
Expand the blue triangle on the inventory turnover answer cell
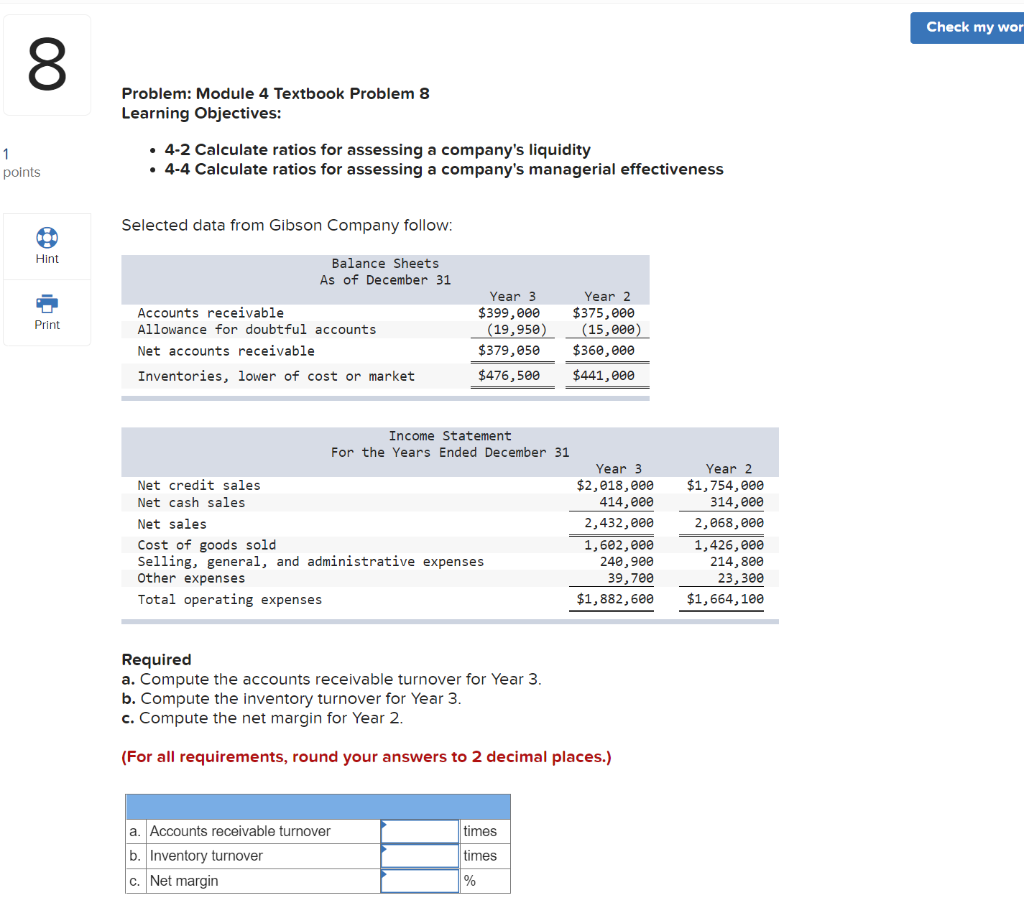(382, 849)
